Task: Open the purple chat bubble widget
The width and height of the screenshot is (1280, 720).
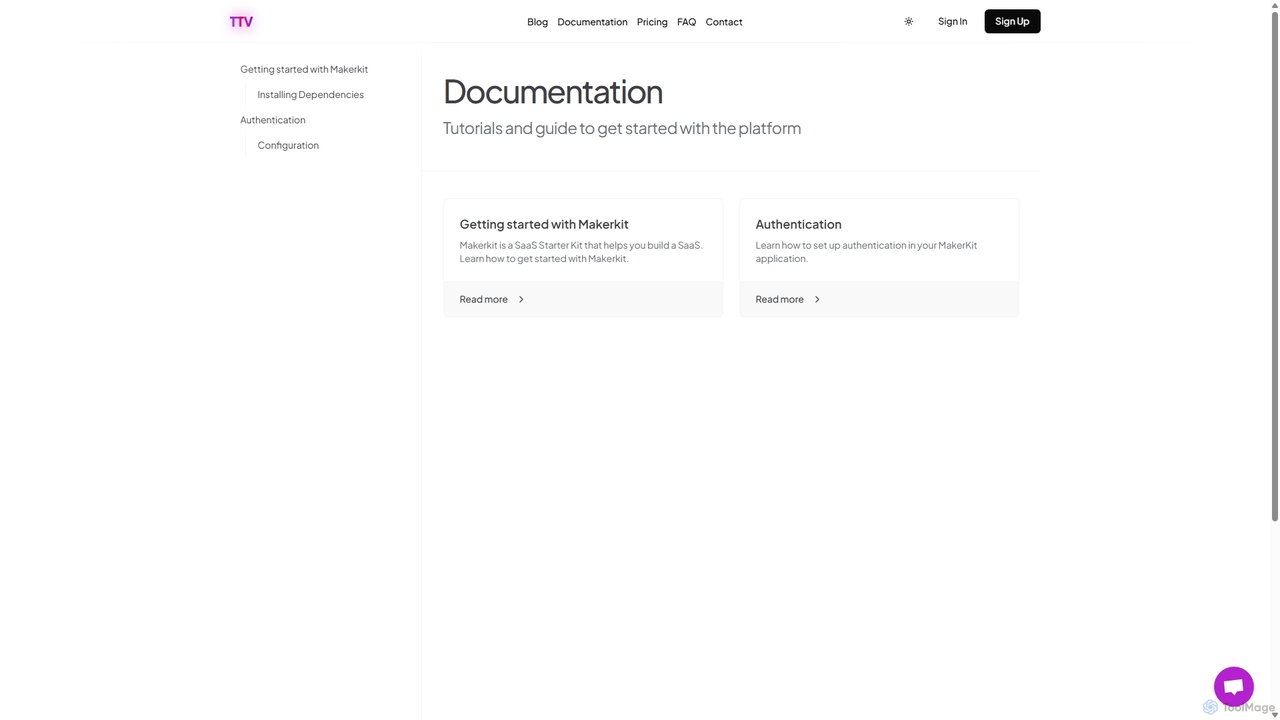Action: (x=1233, y=687)
